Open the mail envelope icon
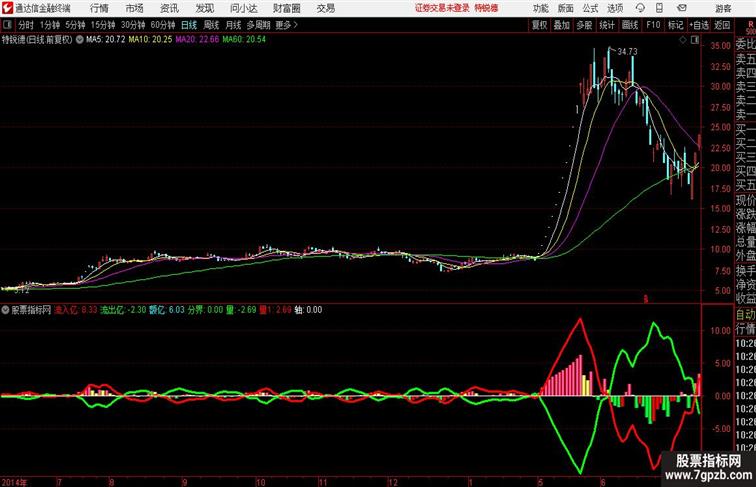The height and width of the screenshot is (487, 756). (682, 8)
